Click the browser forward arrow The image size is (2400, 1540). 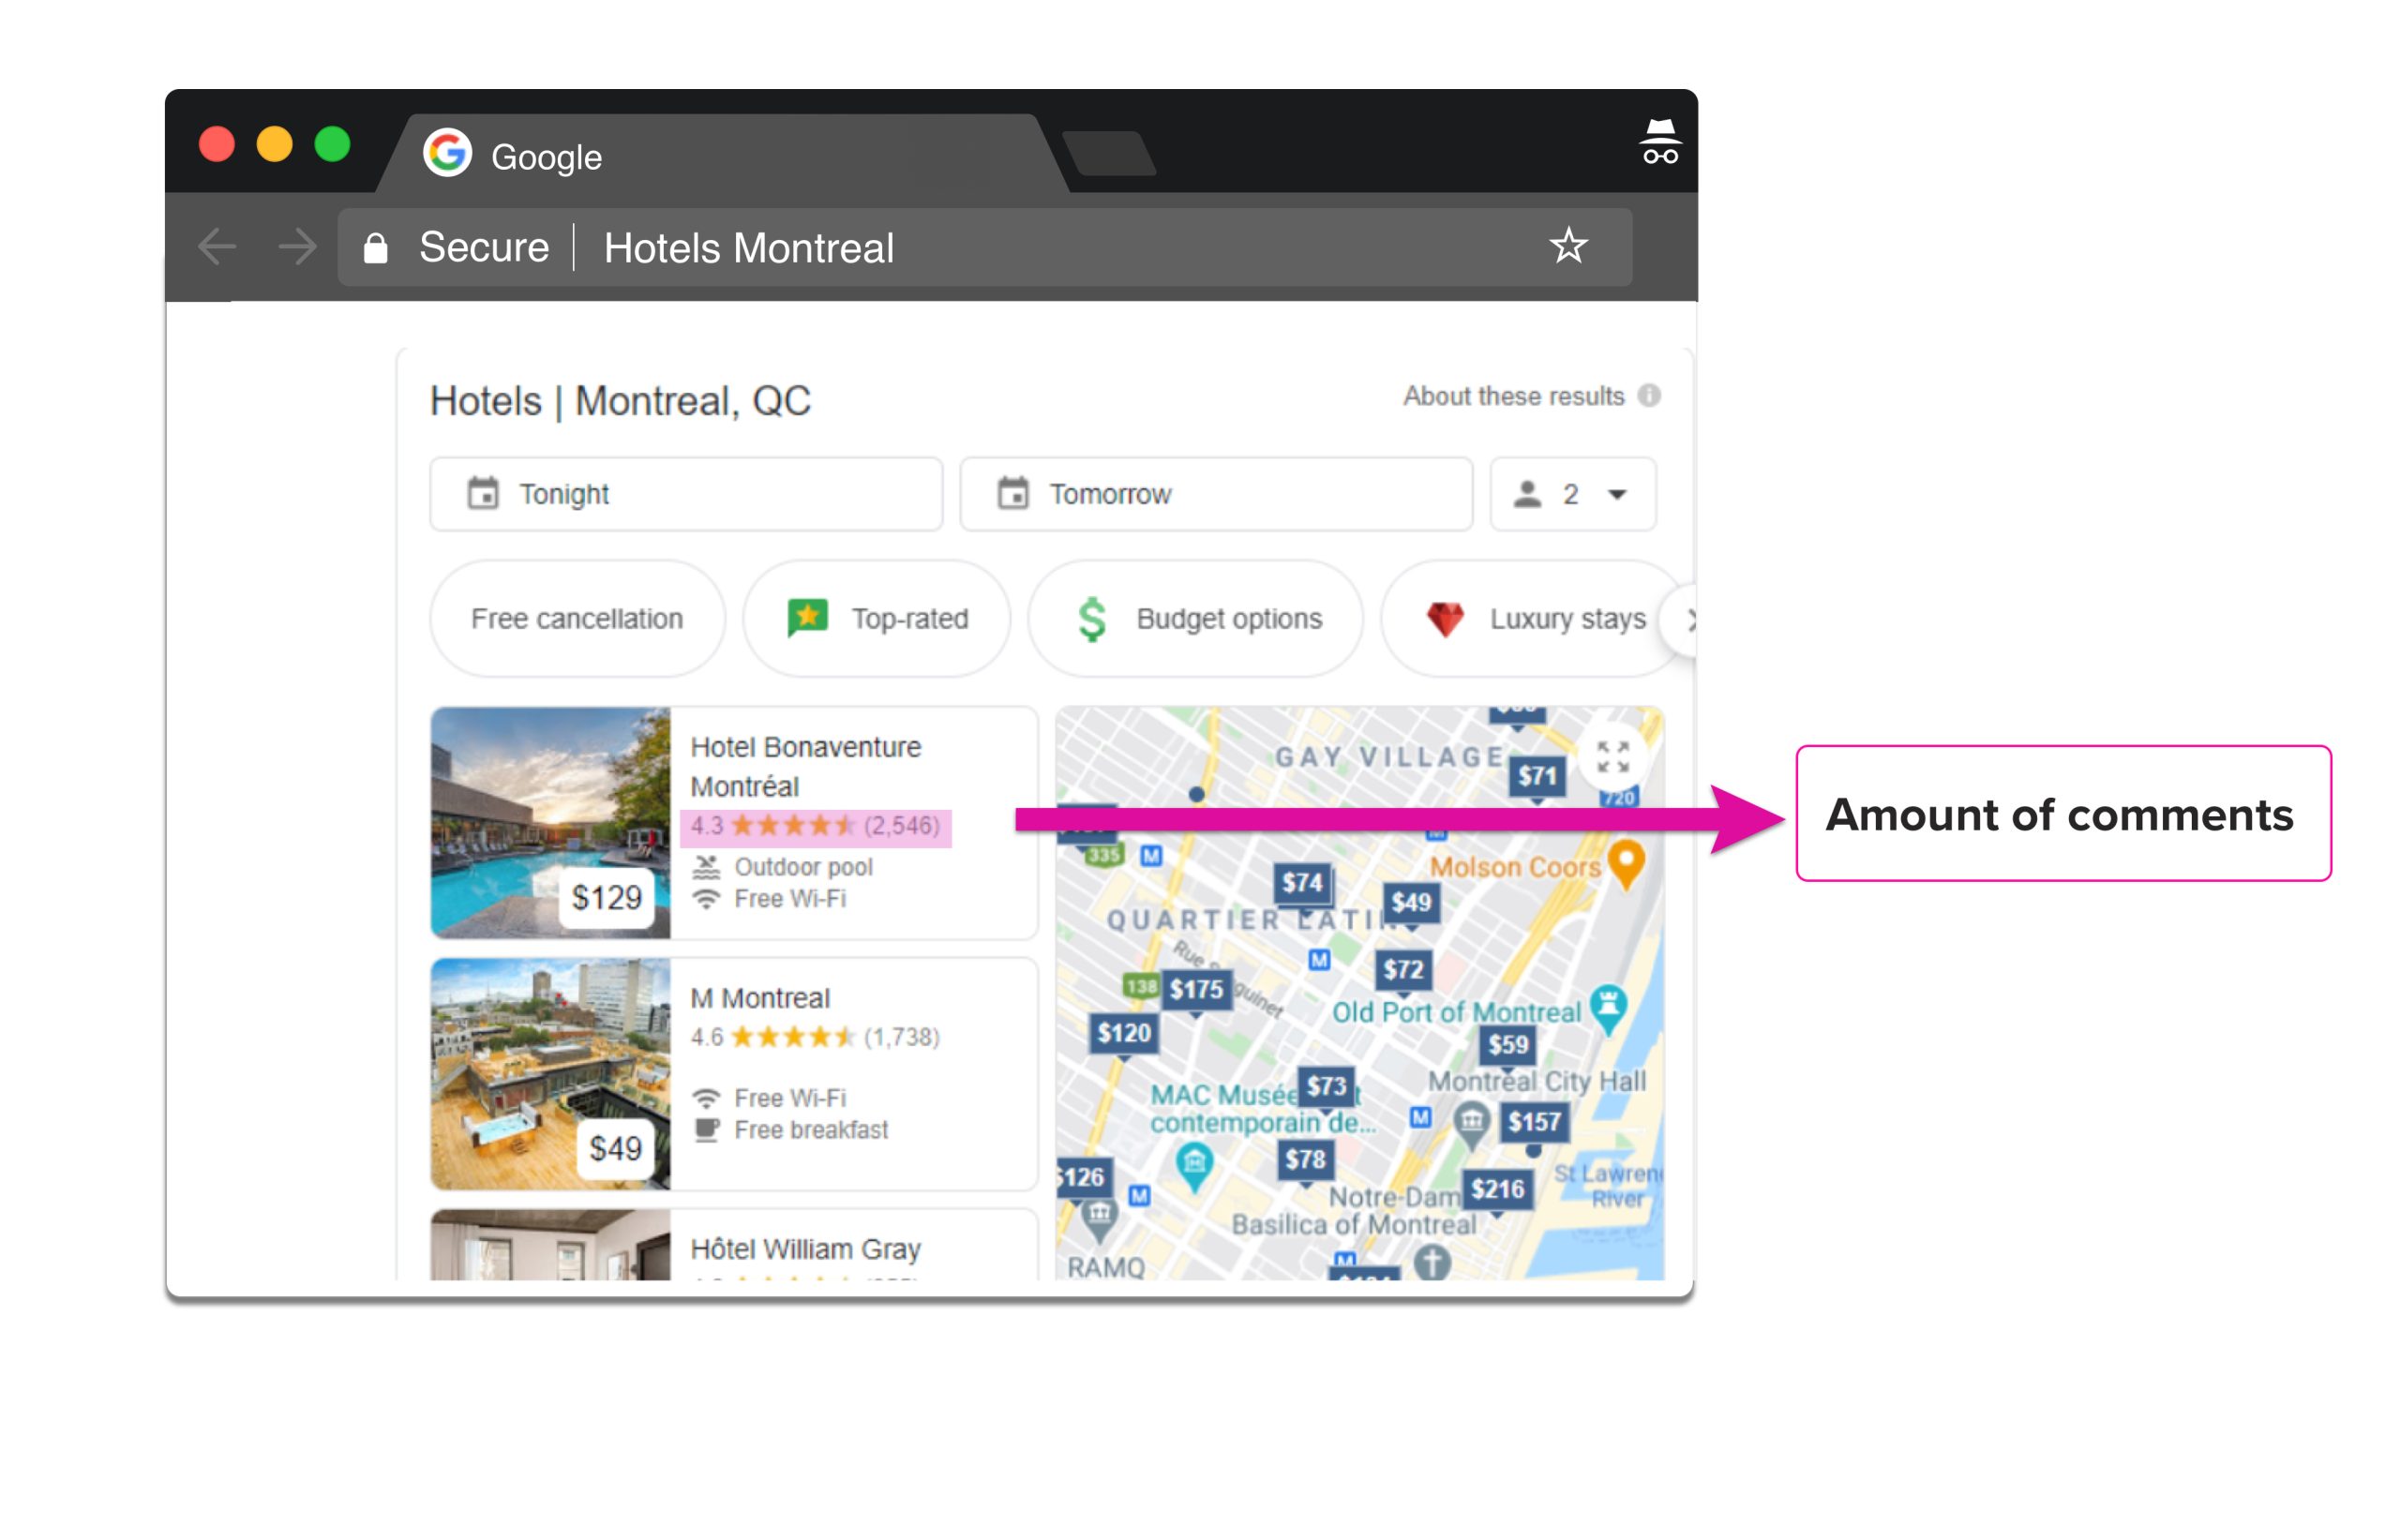(297, 246)
